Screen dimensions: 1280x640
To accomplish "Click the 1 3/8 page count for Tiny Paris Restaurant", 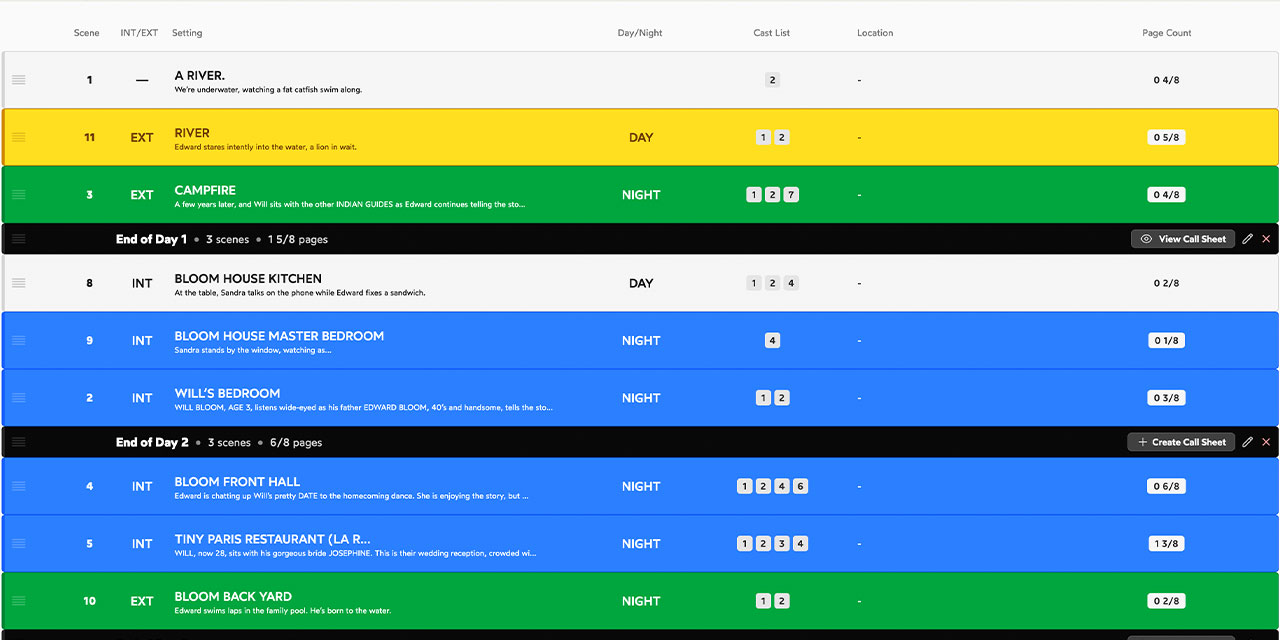I will coord(1166,544).
